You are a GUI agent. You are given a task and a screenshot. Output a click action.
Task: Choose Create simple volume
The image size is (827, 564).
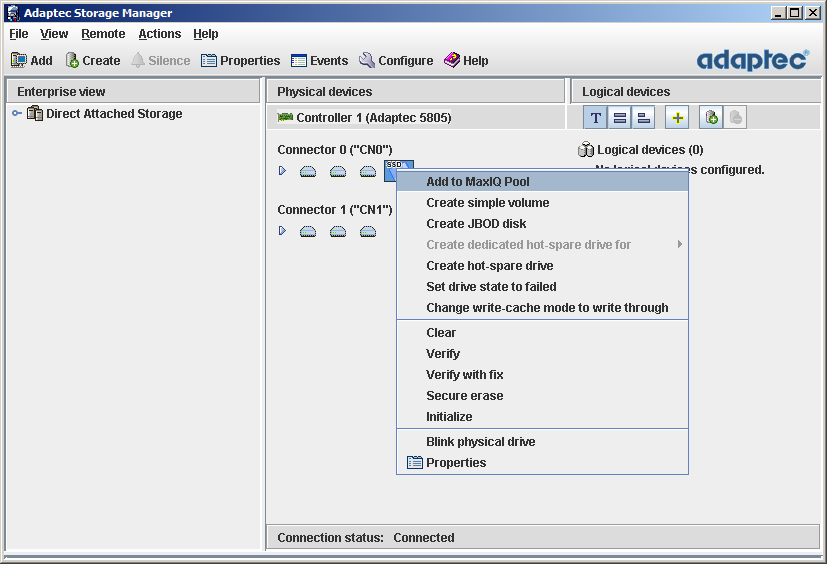(x=542, y=203)
